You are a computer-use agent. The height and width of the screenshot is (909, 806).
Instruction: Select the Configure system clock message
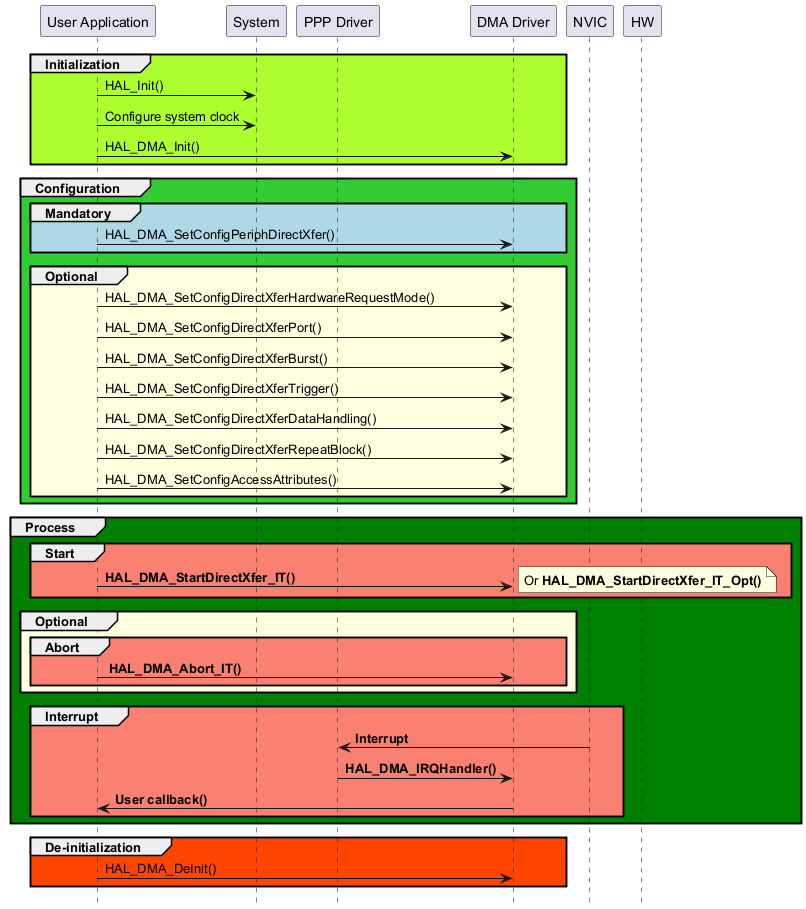coord(172,117)
